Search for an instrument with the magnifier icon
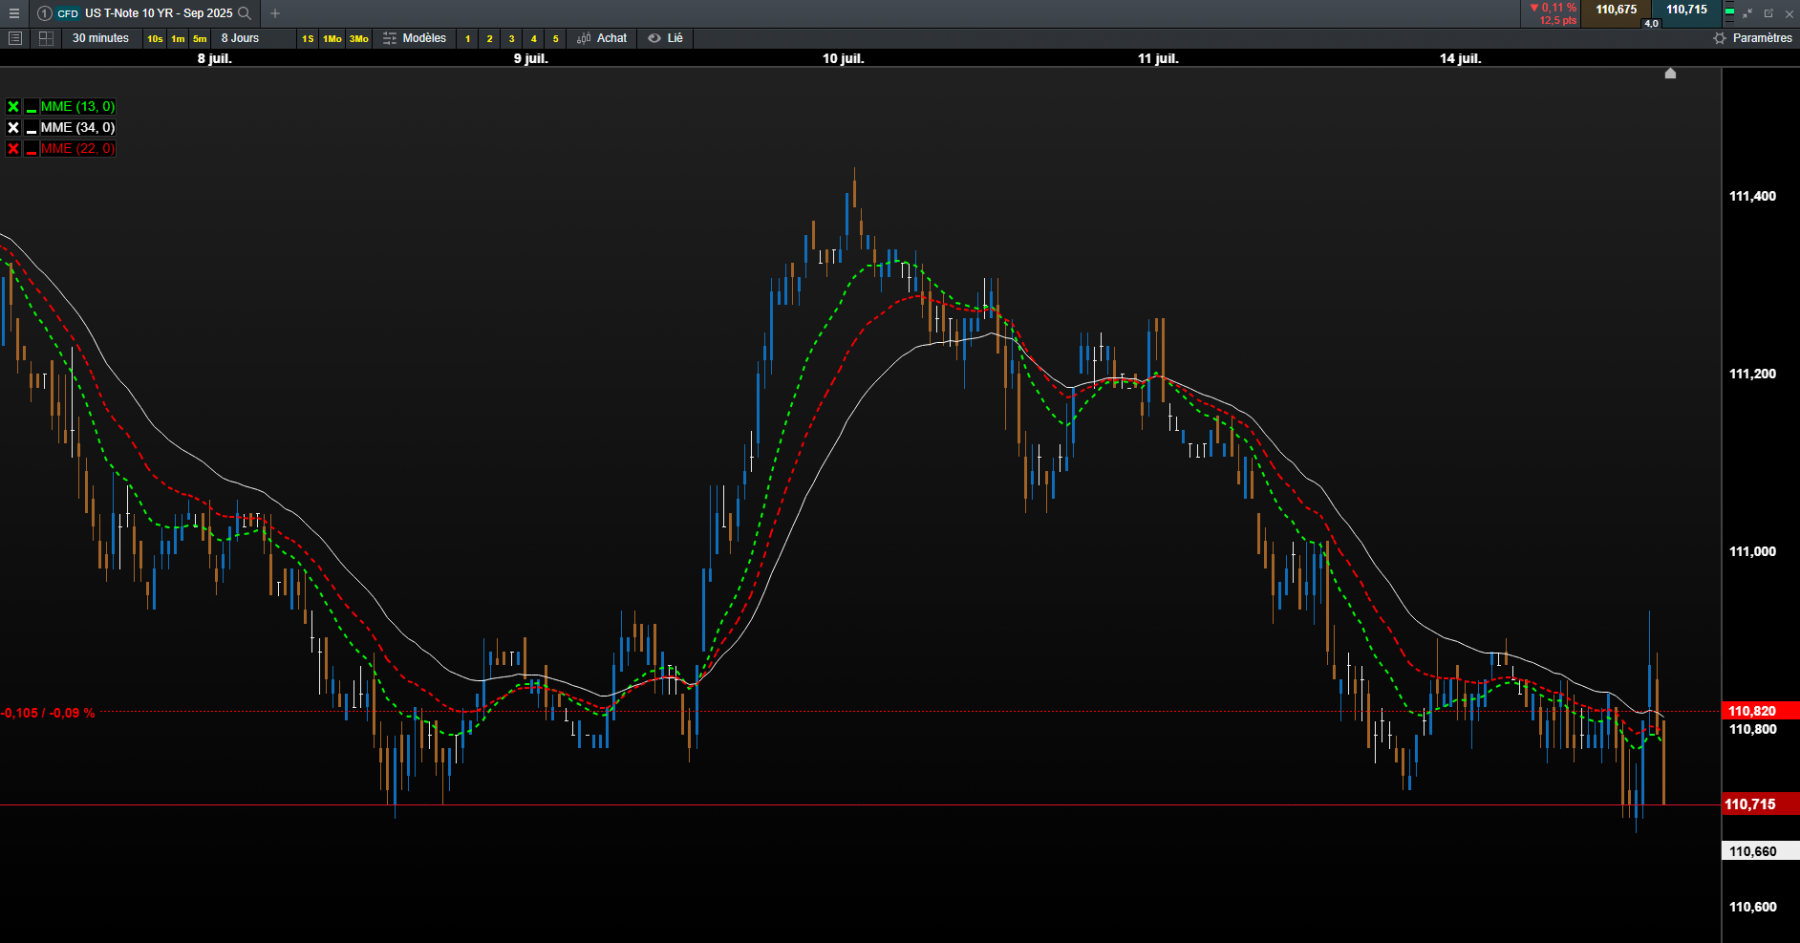Screen dimensions: 1800x943 pos(244,13)
